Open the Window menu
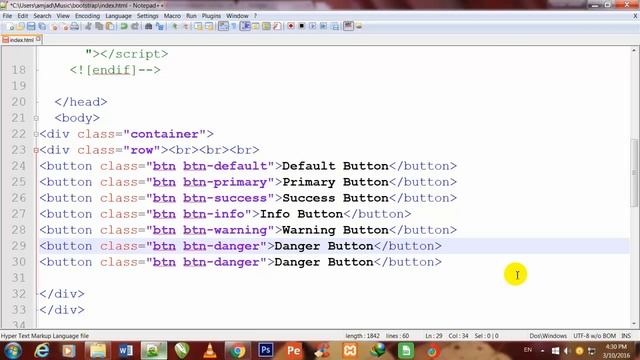 [237, 16]
